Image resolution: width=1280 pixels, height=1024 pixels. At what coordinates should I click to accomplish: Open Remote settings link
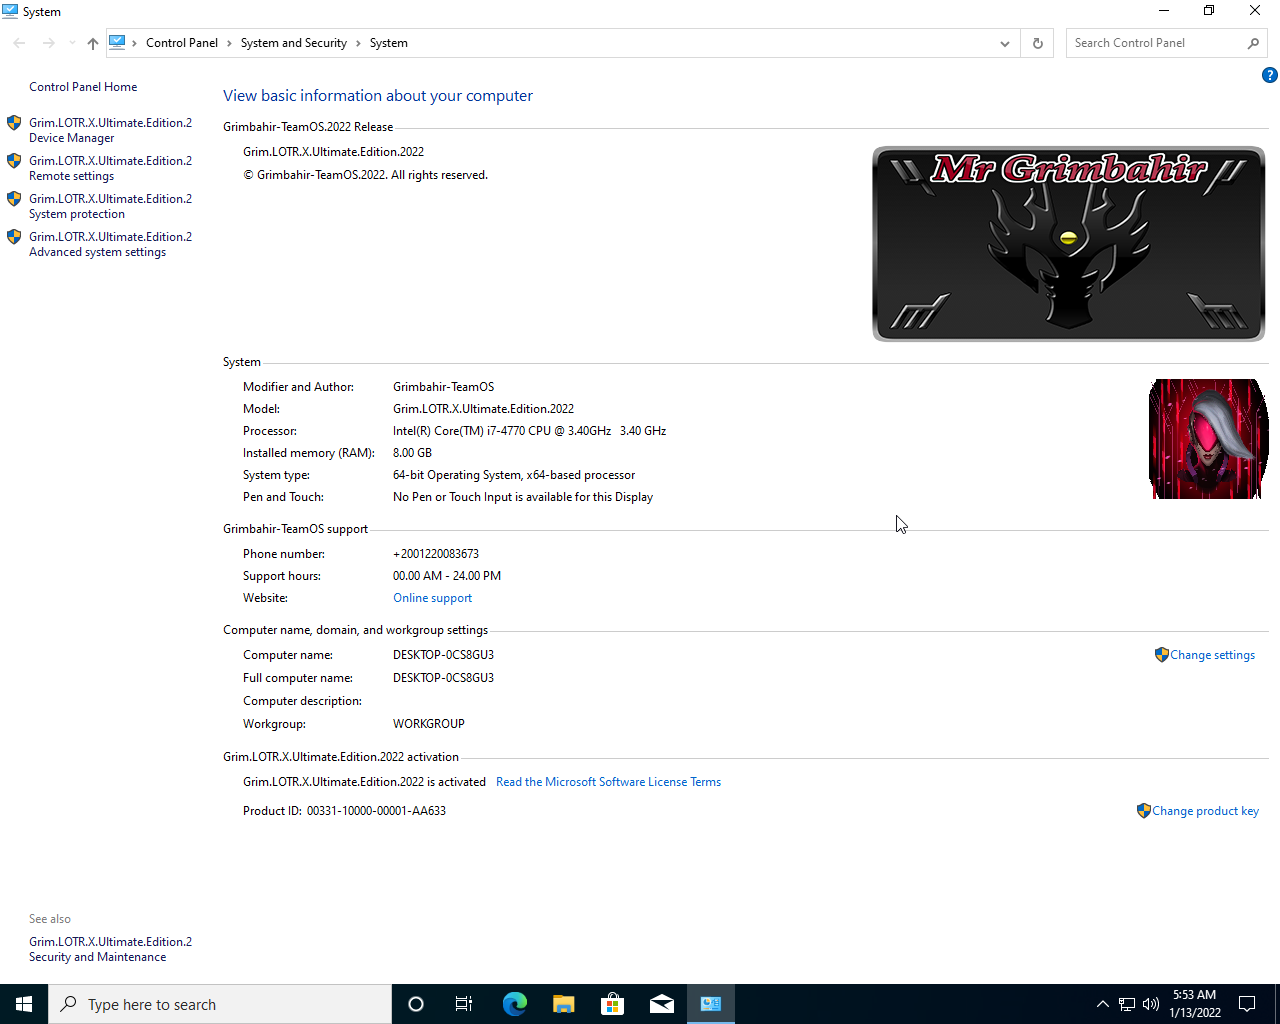point(110,168)
